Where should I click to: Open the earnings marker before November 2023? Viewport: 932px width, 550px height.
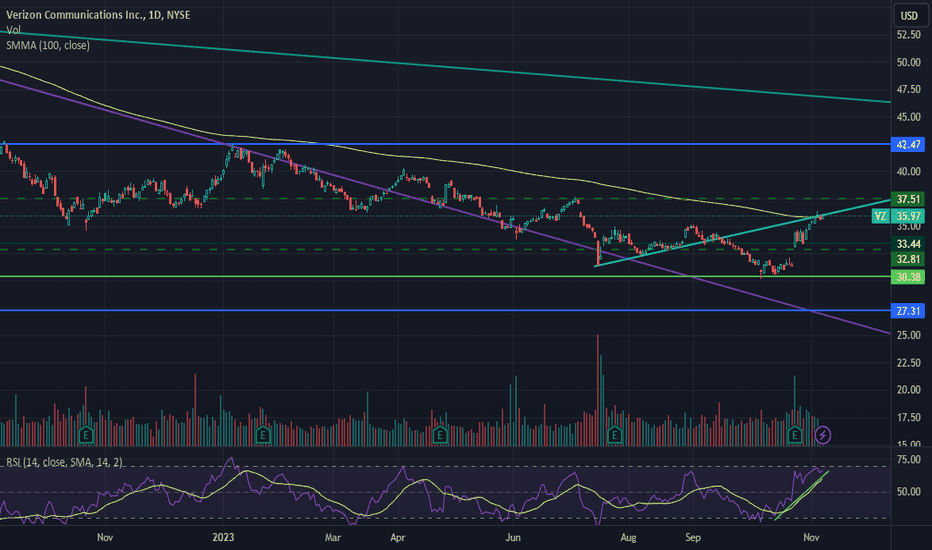click(795, 435)
